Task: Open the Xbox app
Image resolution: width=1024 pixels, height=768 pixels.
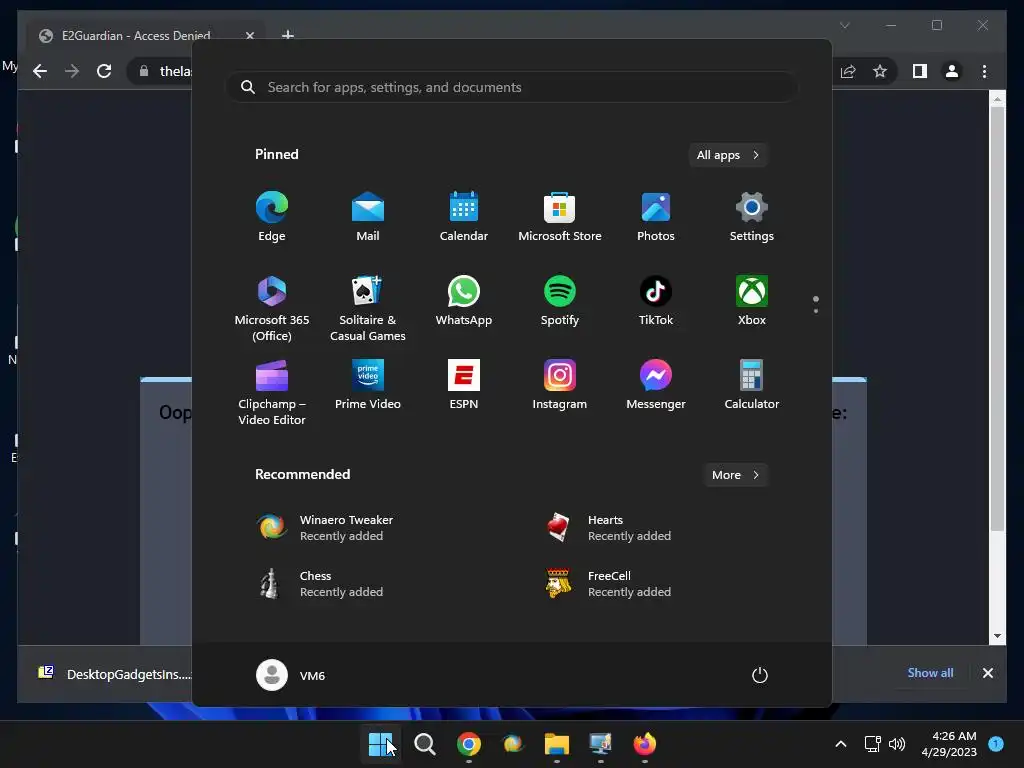Action: pos(752,300)
